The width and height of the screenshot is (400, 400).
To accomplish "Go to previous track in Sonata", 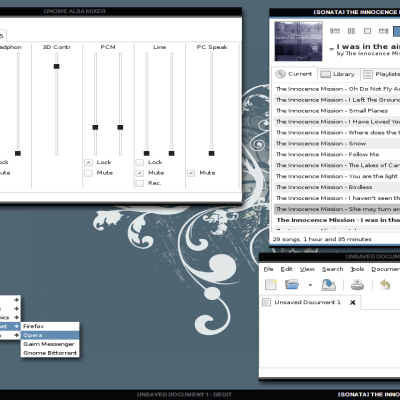I will [335, 31].
